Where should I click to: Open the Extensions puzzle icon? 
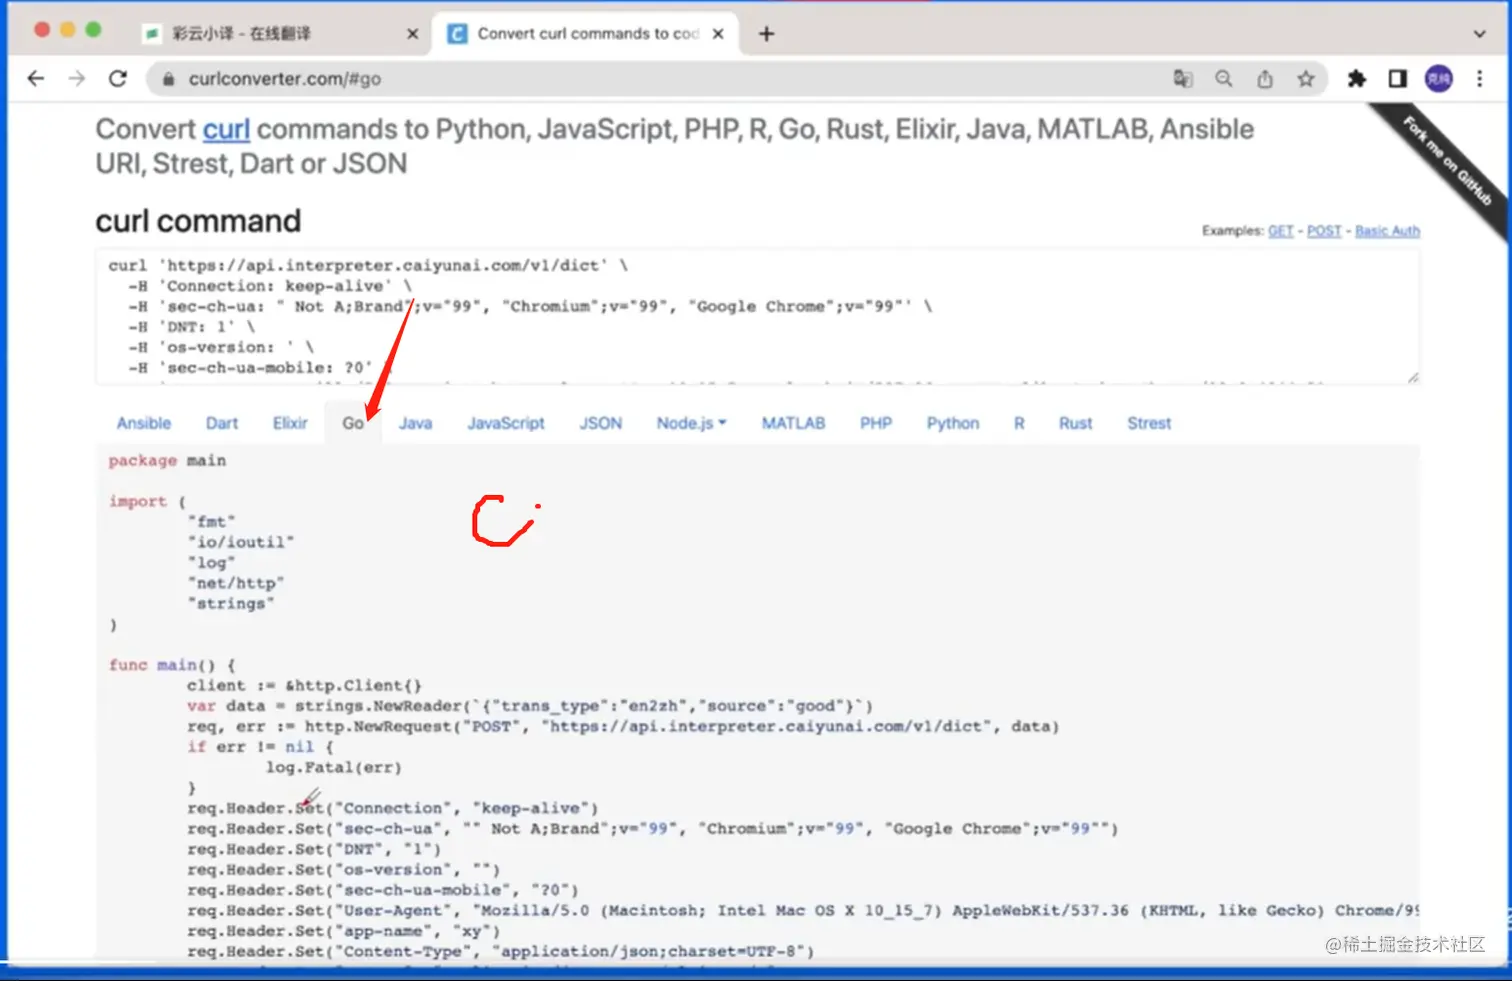[x=1357, y=79]
